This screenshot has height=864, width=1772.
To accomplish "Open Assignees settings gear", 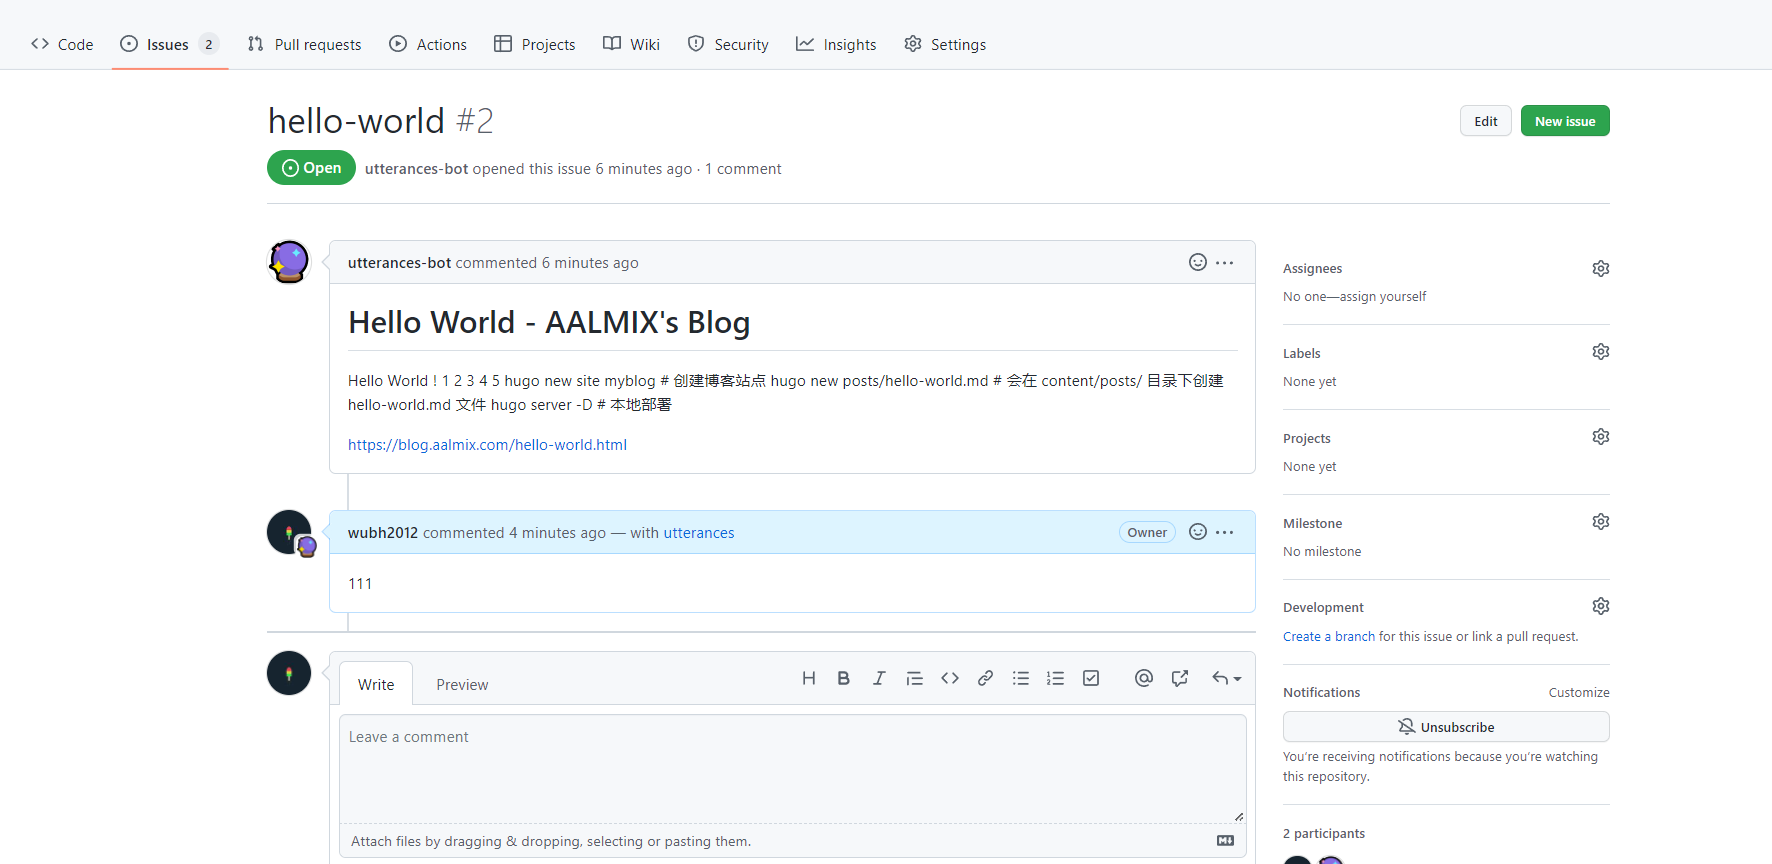I will pos(1600,269).
